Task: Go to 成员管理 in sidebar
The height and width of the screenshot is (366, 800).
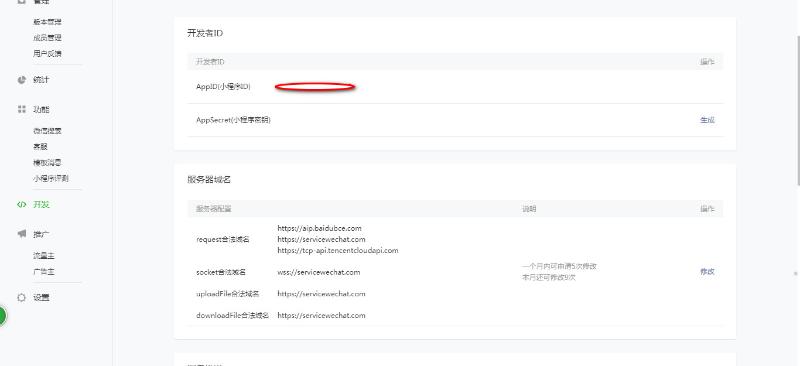Action: point(47,38)
